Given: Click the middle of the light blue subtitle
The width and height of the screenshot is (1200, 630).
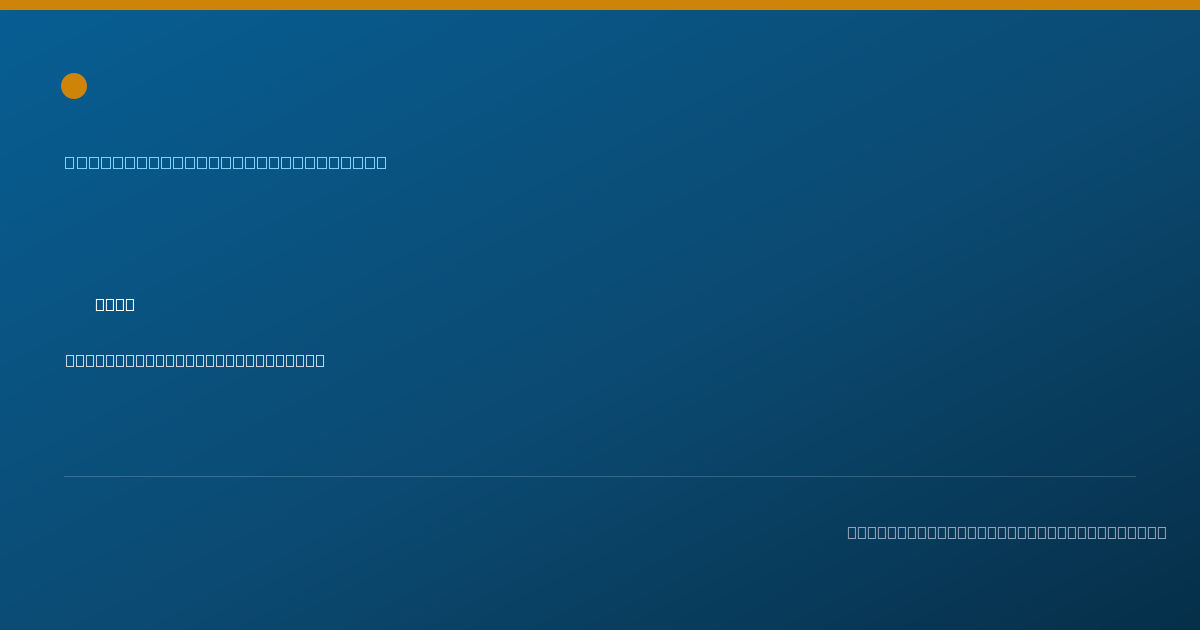Looking at the screenshot, I should (226, 162).
